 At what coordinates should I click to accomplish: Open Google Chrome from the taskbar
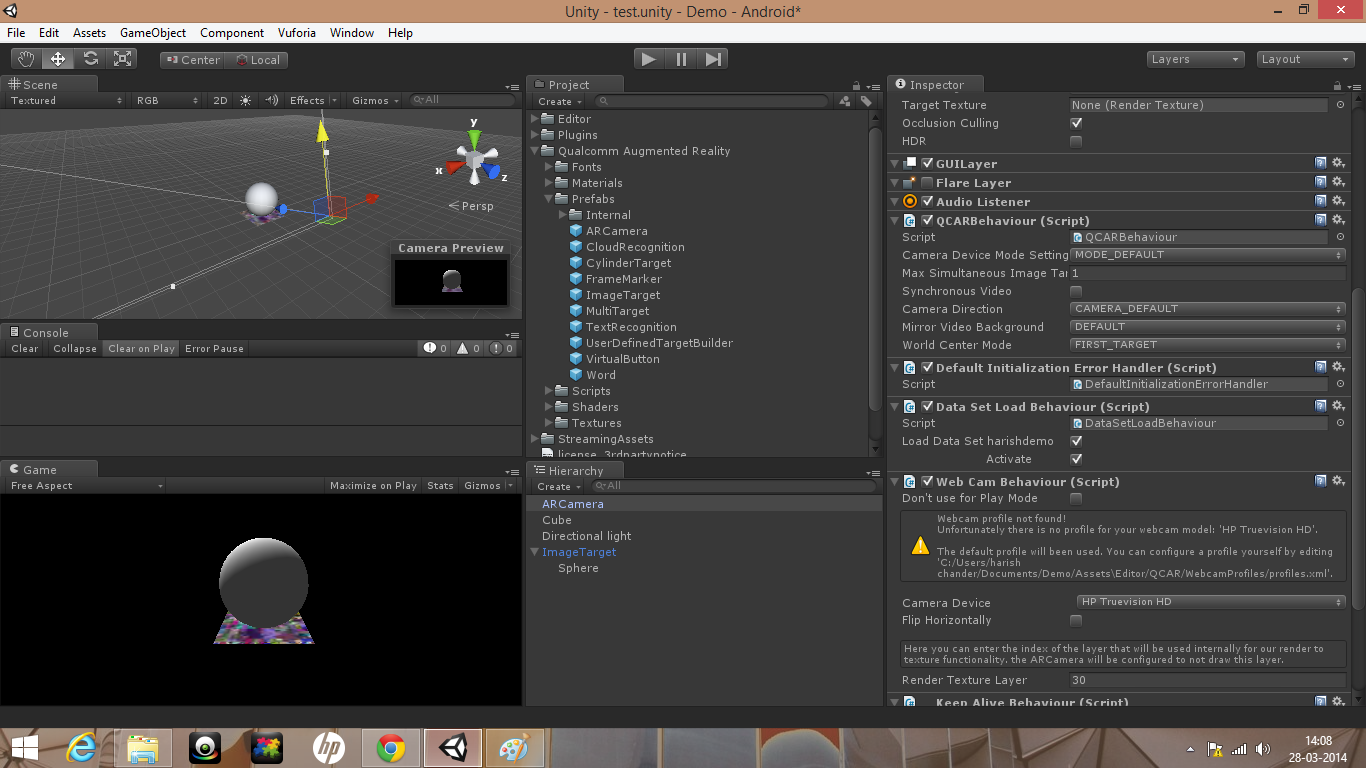tap(391, 748)
